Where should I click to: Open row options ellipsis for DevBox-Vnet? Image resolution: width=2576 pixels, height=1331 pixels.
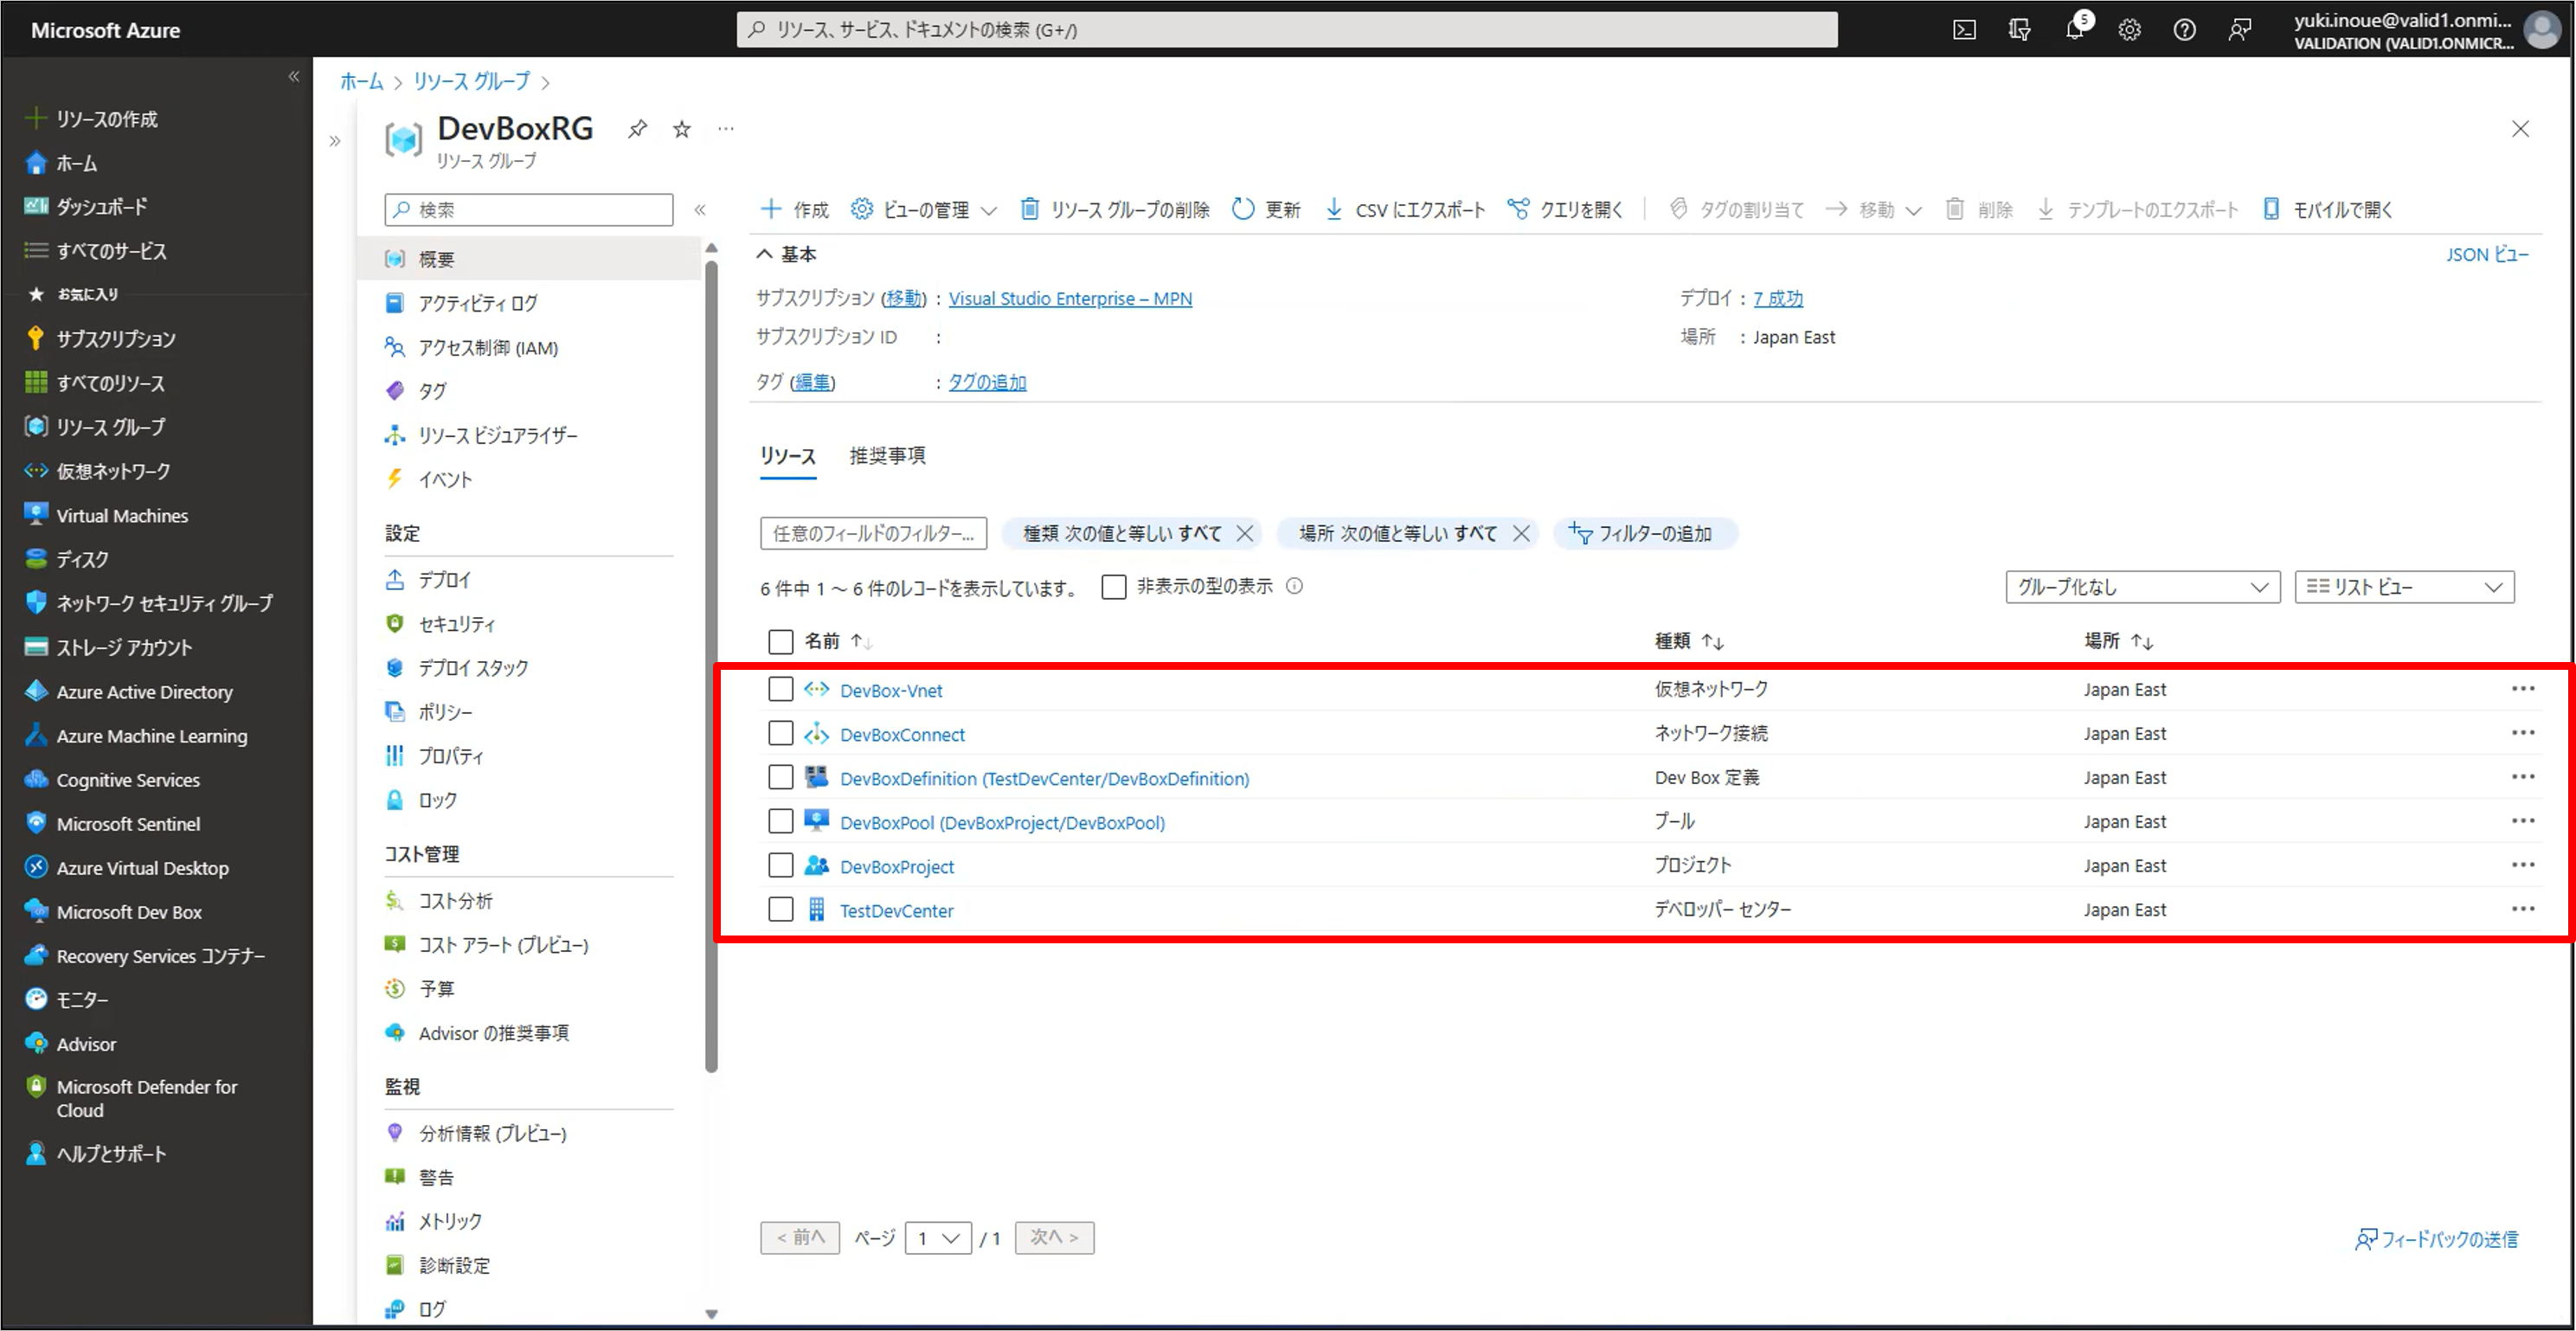[2522, 689]
